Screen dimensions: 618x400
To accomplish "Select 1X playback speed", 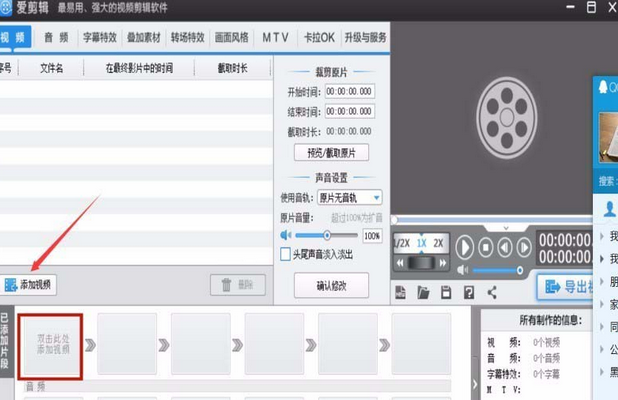I will pos(422,243).
